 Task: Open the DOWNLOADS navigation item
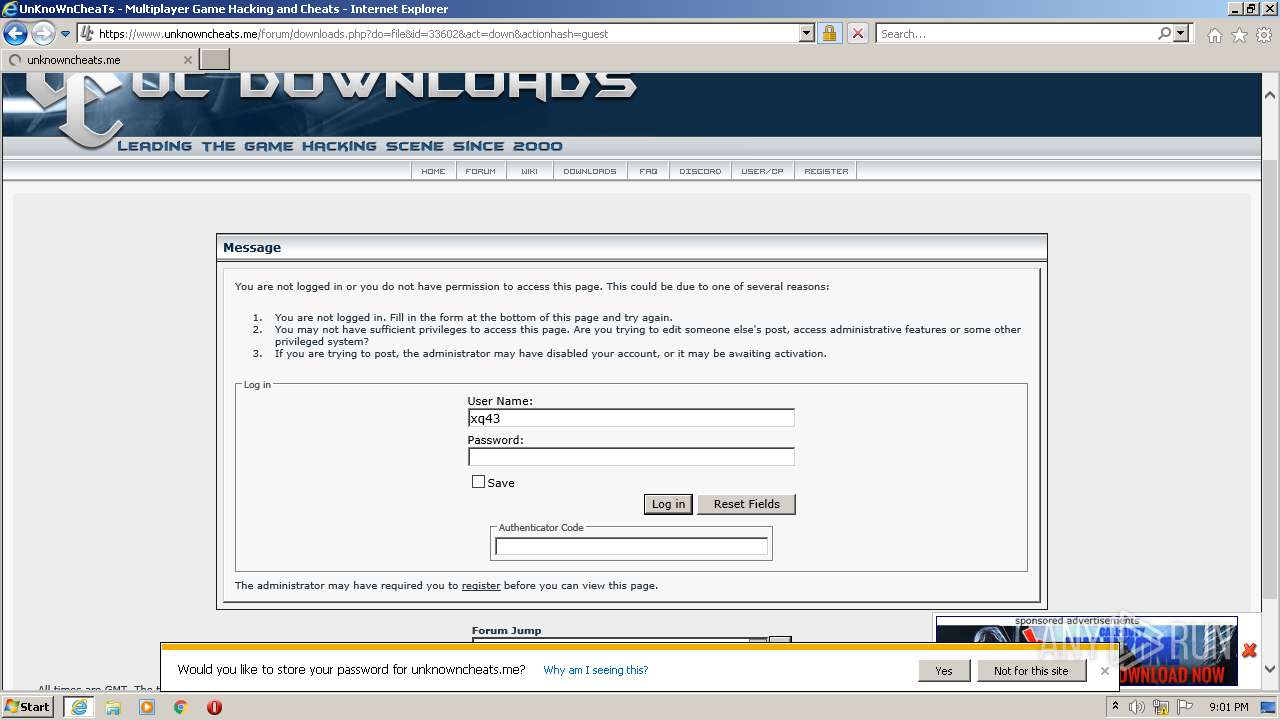pyautogui.click(x=590, y=171)
